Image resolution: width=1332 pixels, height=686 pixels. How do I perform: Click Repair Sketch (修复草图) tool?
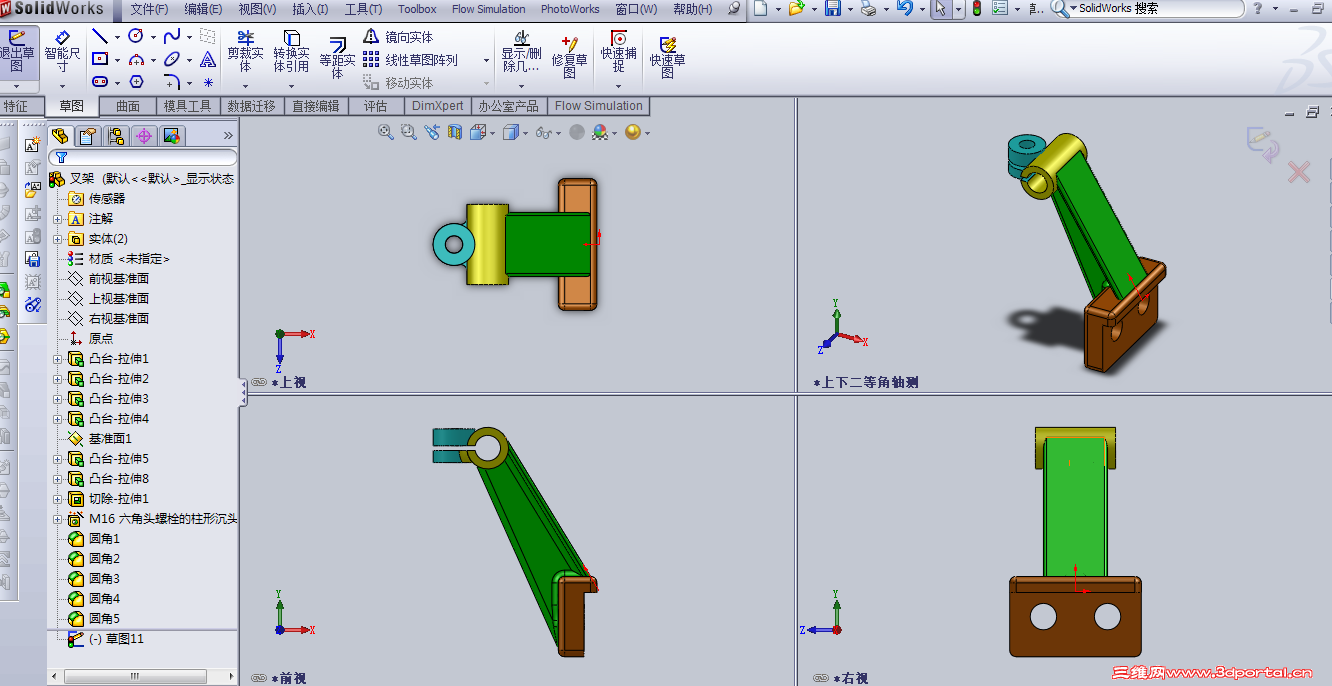coord(570,57)
